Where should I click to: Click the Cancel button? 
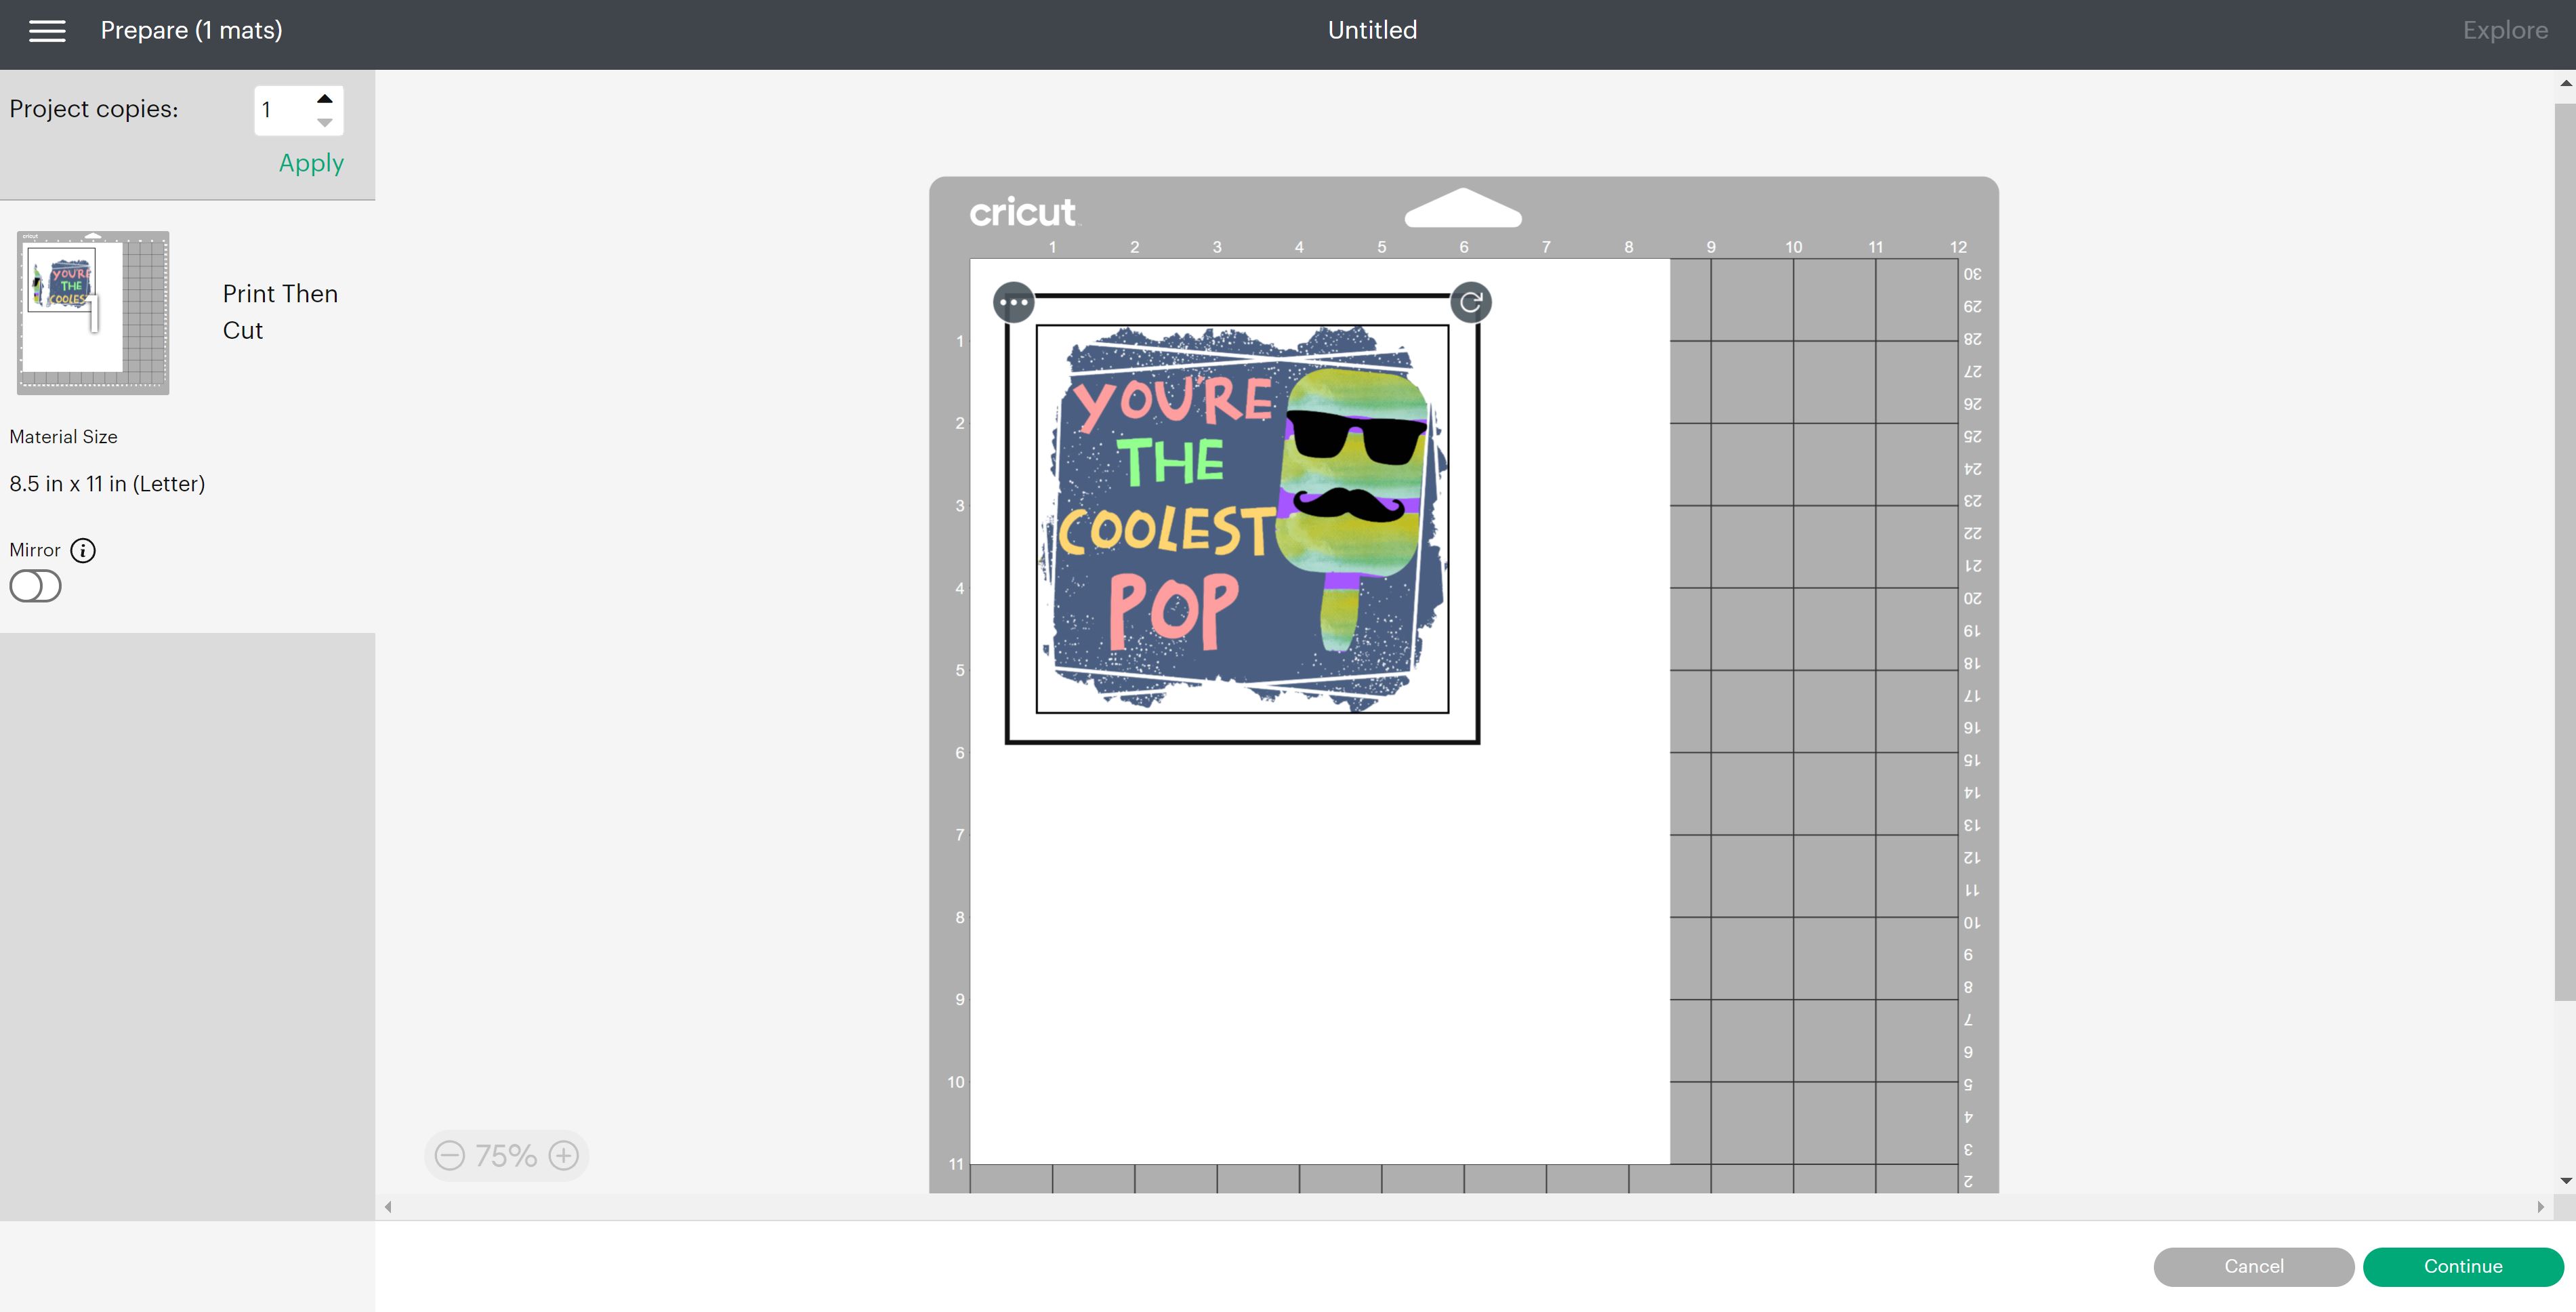click(x=2253, y=1266)
